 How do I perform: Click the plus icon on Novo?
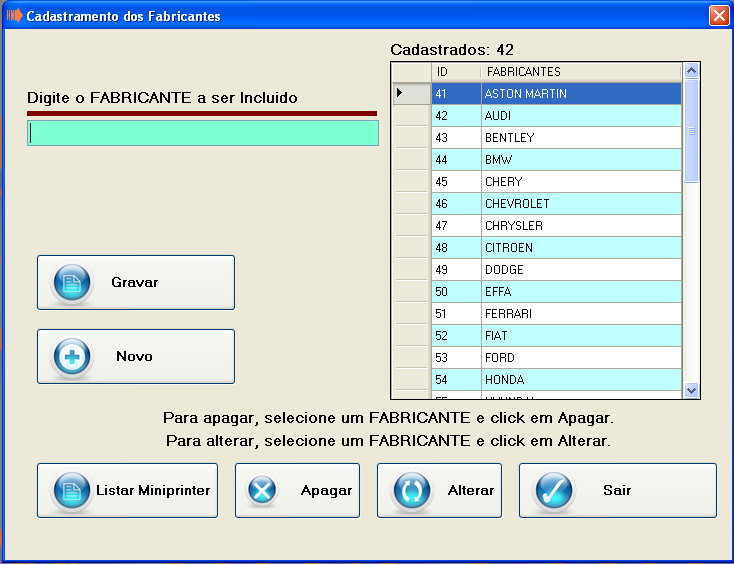tap(72, 357)
